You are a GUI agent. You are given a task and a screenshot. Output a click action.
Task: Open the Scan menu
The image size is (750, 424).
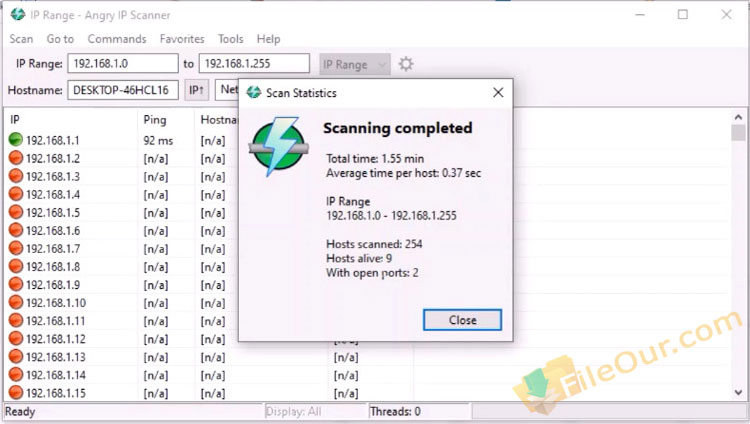coord(22,39)
